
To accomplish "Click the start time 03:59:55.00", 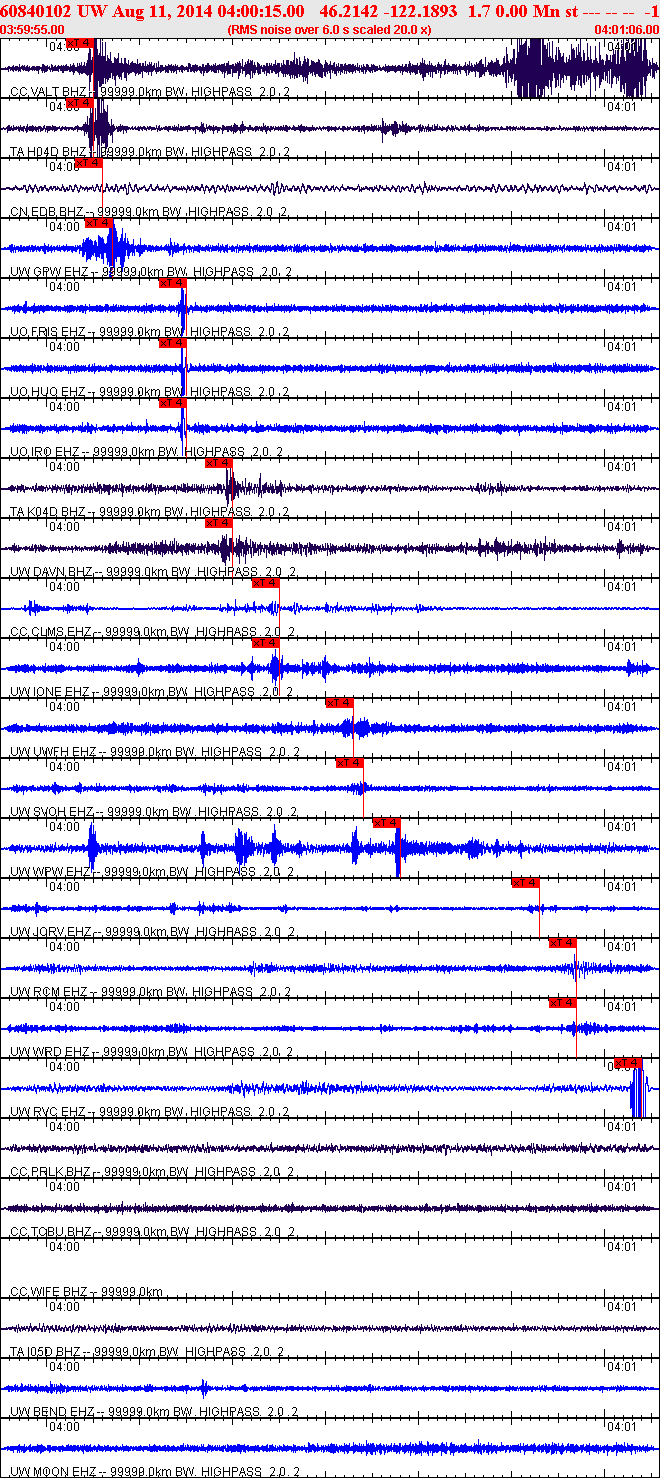I will click(x=33, y=30).
